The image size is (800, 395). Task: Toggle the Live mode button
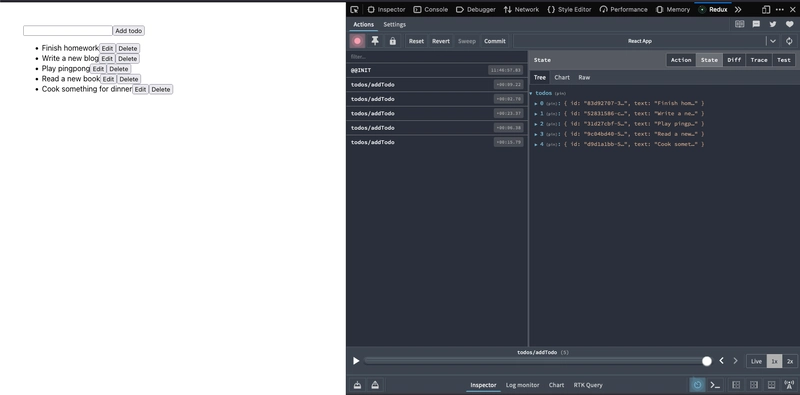coord(756,361)
